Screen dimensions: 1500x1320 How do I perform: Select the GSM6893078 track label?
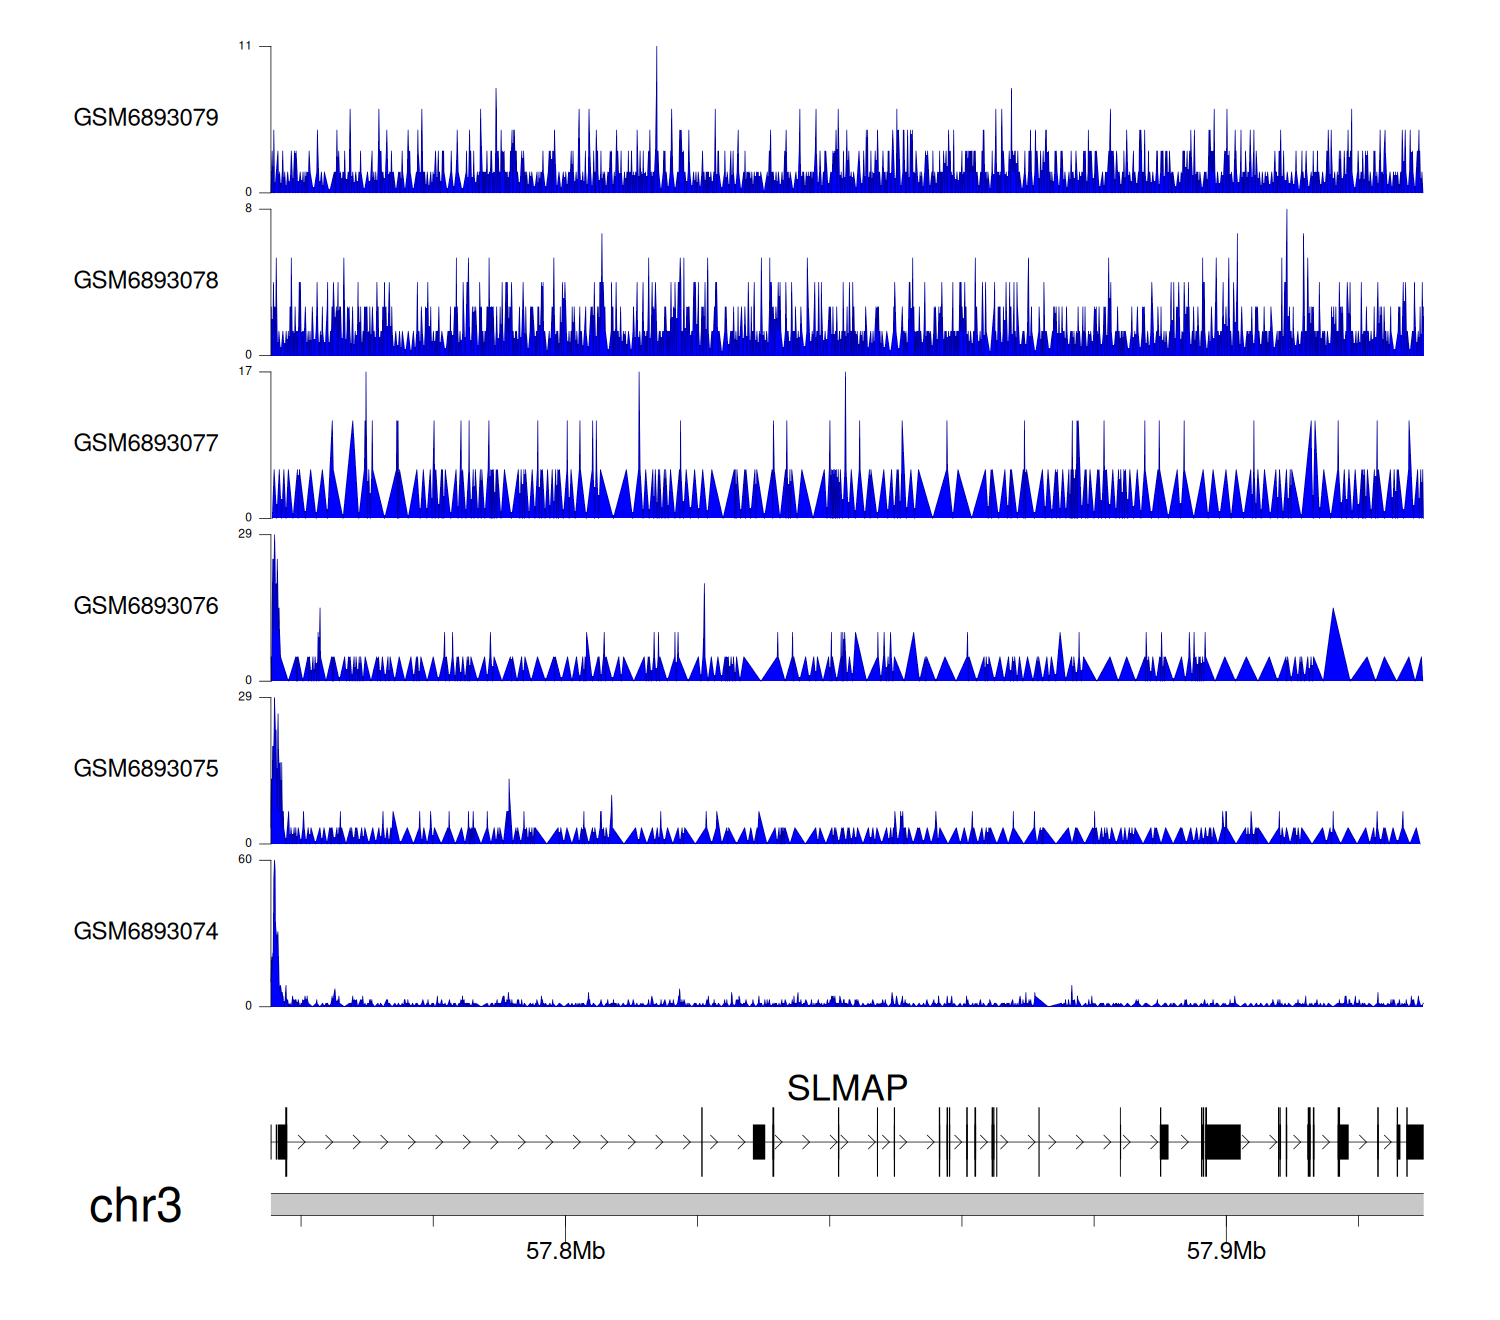pyautogui.click(x=146, y=281)
